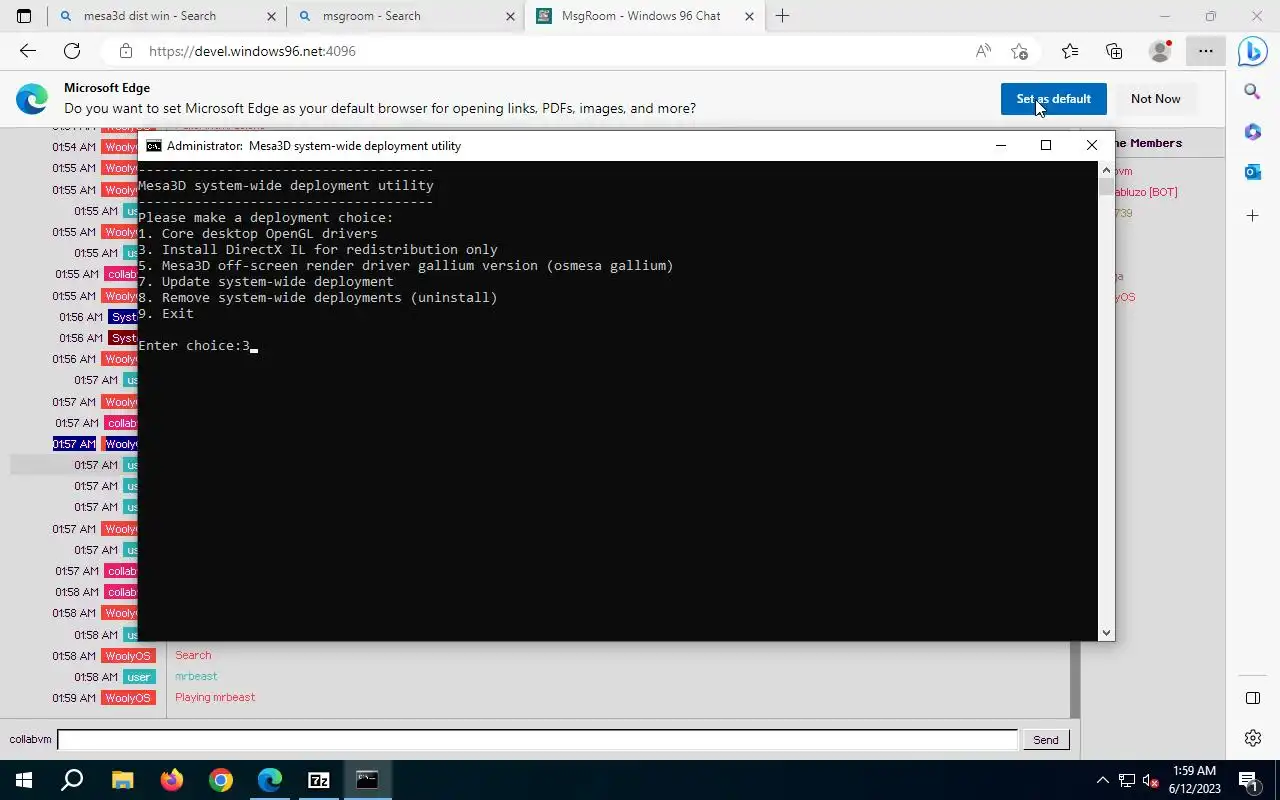Image resolution: width=1280 pixels, height=800 pixels.
Task: Click the mrbeast chat message
Action: 196,677
